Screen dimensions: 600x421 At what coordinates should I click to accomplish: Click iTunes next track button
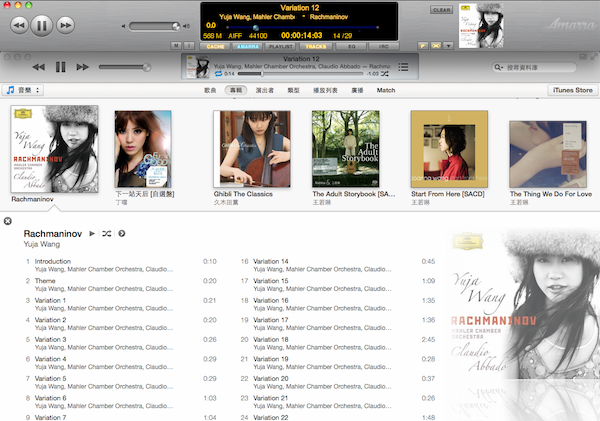point(83,67)
